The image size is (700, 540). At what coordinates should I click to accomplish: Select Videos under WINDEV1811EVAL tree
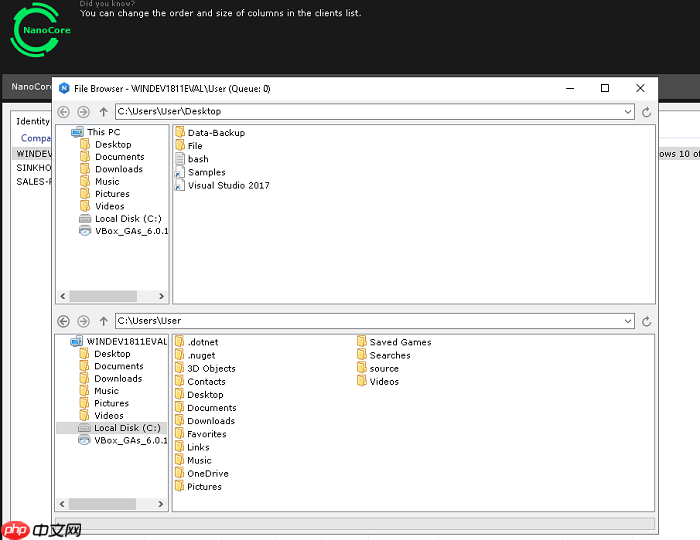101,415
